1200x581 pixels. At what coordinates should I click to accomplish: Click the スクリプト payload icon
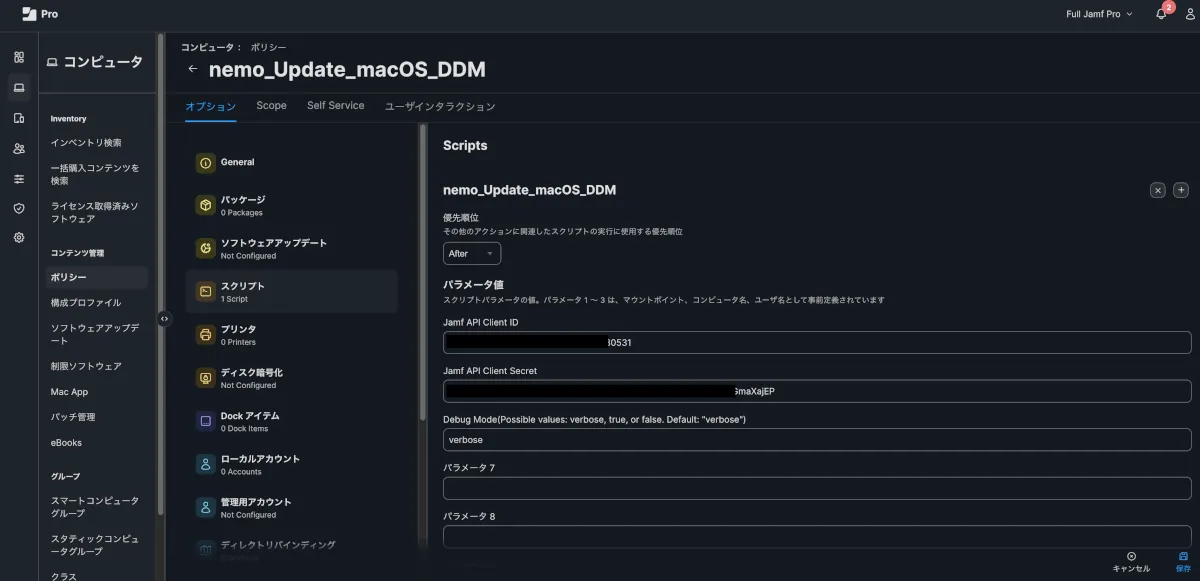click(x=205, y=291)
